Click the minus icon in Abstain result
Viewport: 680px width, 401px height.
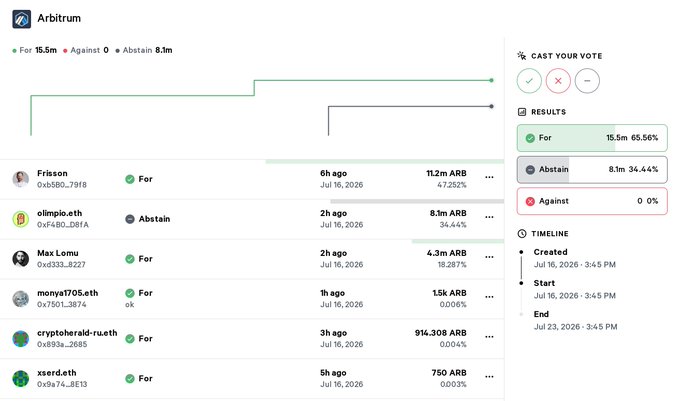pos(530,170)
